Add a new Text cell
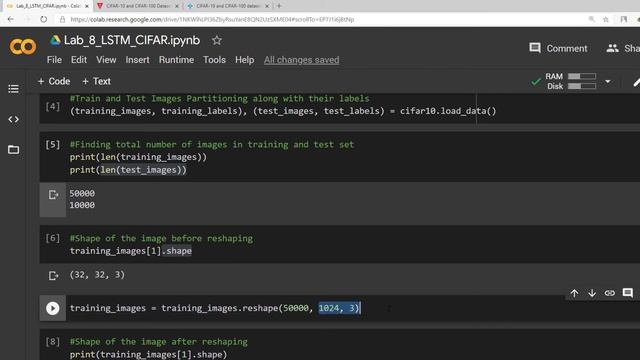 point(96,81)
